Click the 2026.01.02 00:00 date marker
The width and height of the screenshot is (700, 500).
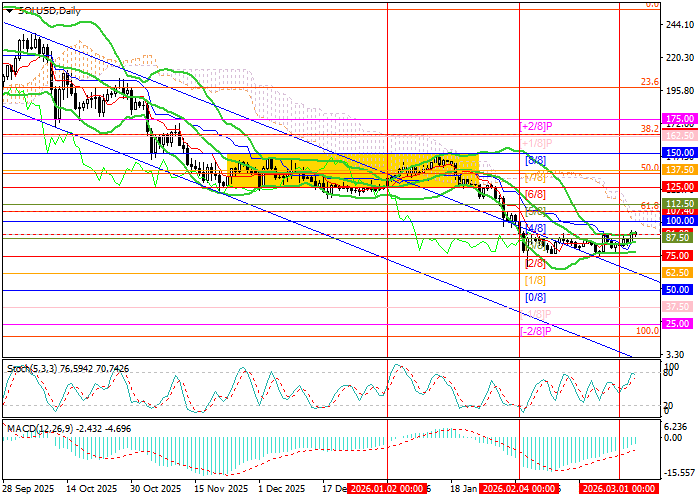tap(387, 488)
